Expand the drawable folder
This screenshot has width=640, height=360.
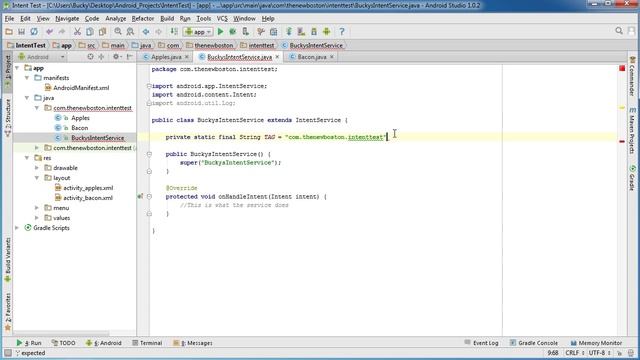coord(37,168)
